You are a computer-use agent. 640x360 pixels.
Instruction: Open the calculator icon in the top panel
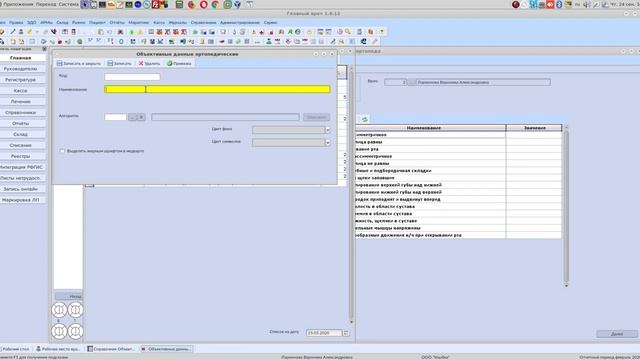tap(179, 4)
